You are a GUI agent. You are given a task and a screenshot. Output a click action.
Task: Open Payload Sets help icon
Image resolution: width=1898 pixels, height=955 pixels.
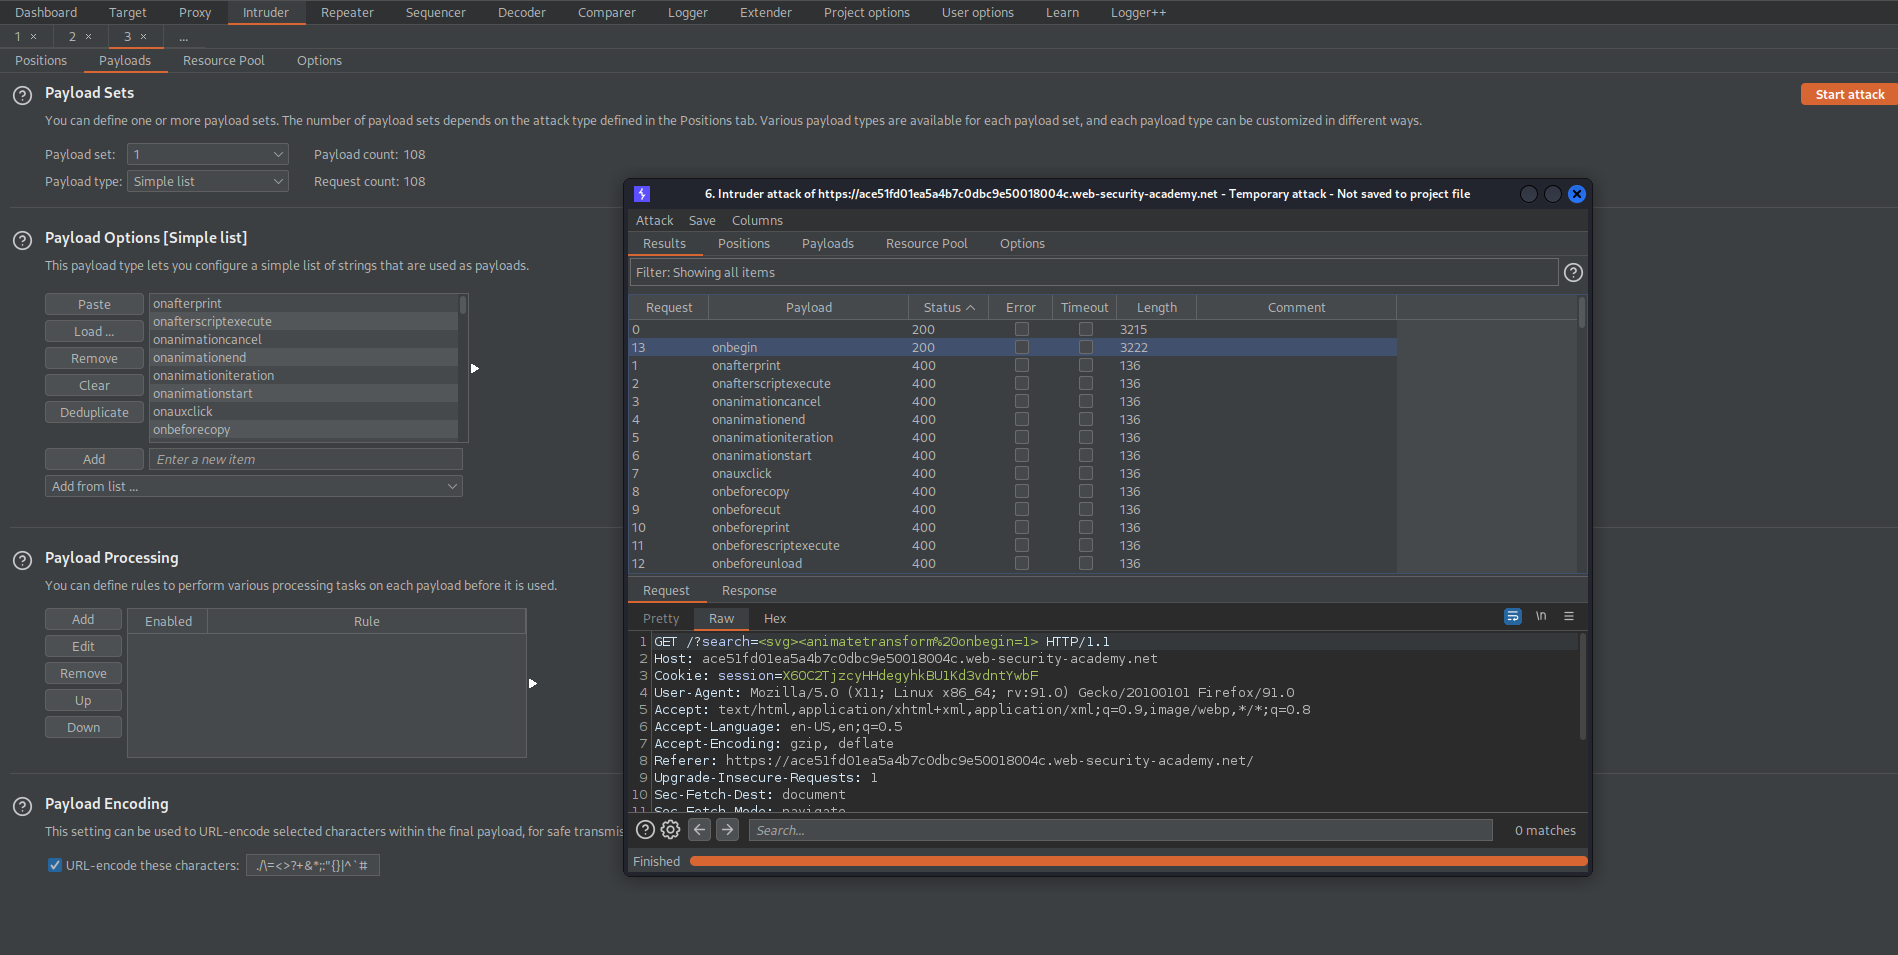(22, 96)
